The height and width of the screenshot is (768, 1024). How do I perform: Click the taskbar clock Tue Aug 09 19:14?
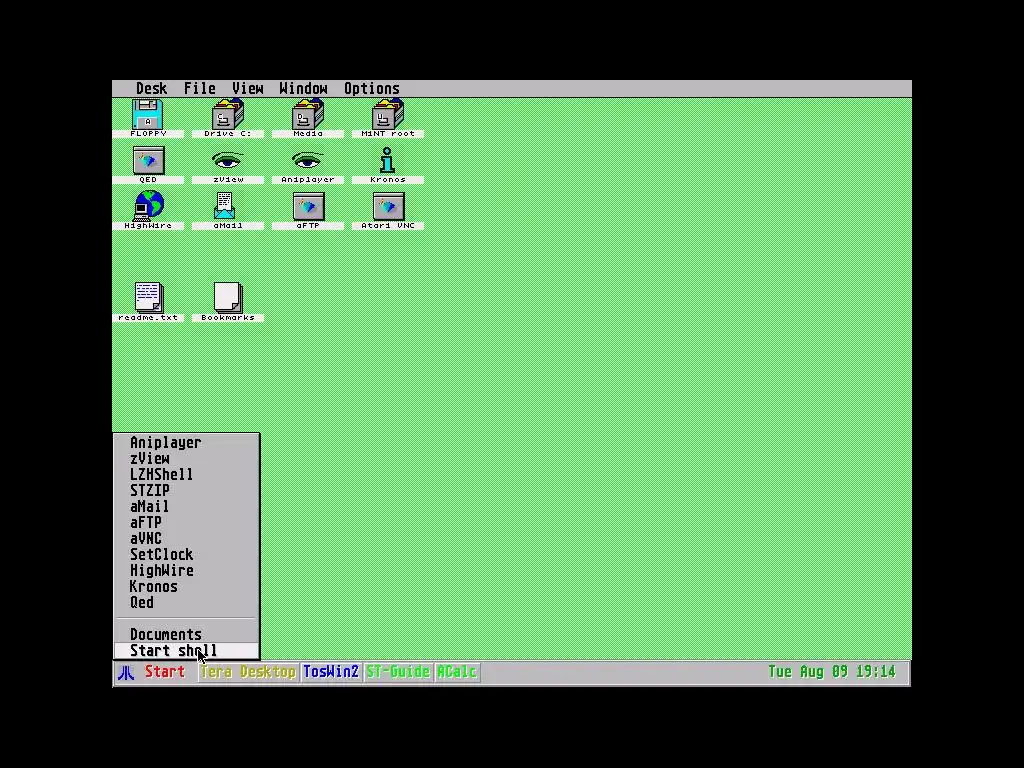(832, 672)
